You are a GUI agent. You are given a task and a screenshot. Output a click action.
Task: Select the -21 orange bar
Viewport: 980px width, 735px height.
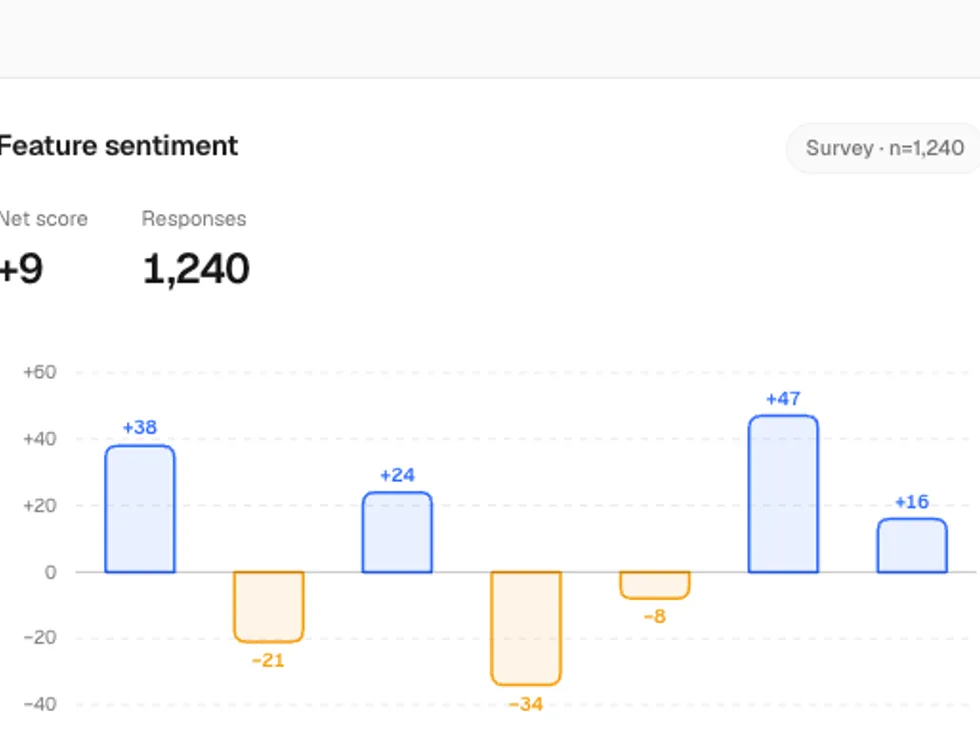(x=269, y=606)
